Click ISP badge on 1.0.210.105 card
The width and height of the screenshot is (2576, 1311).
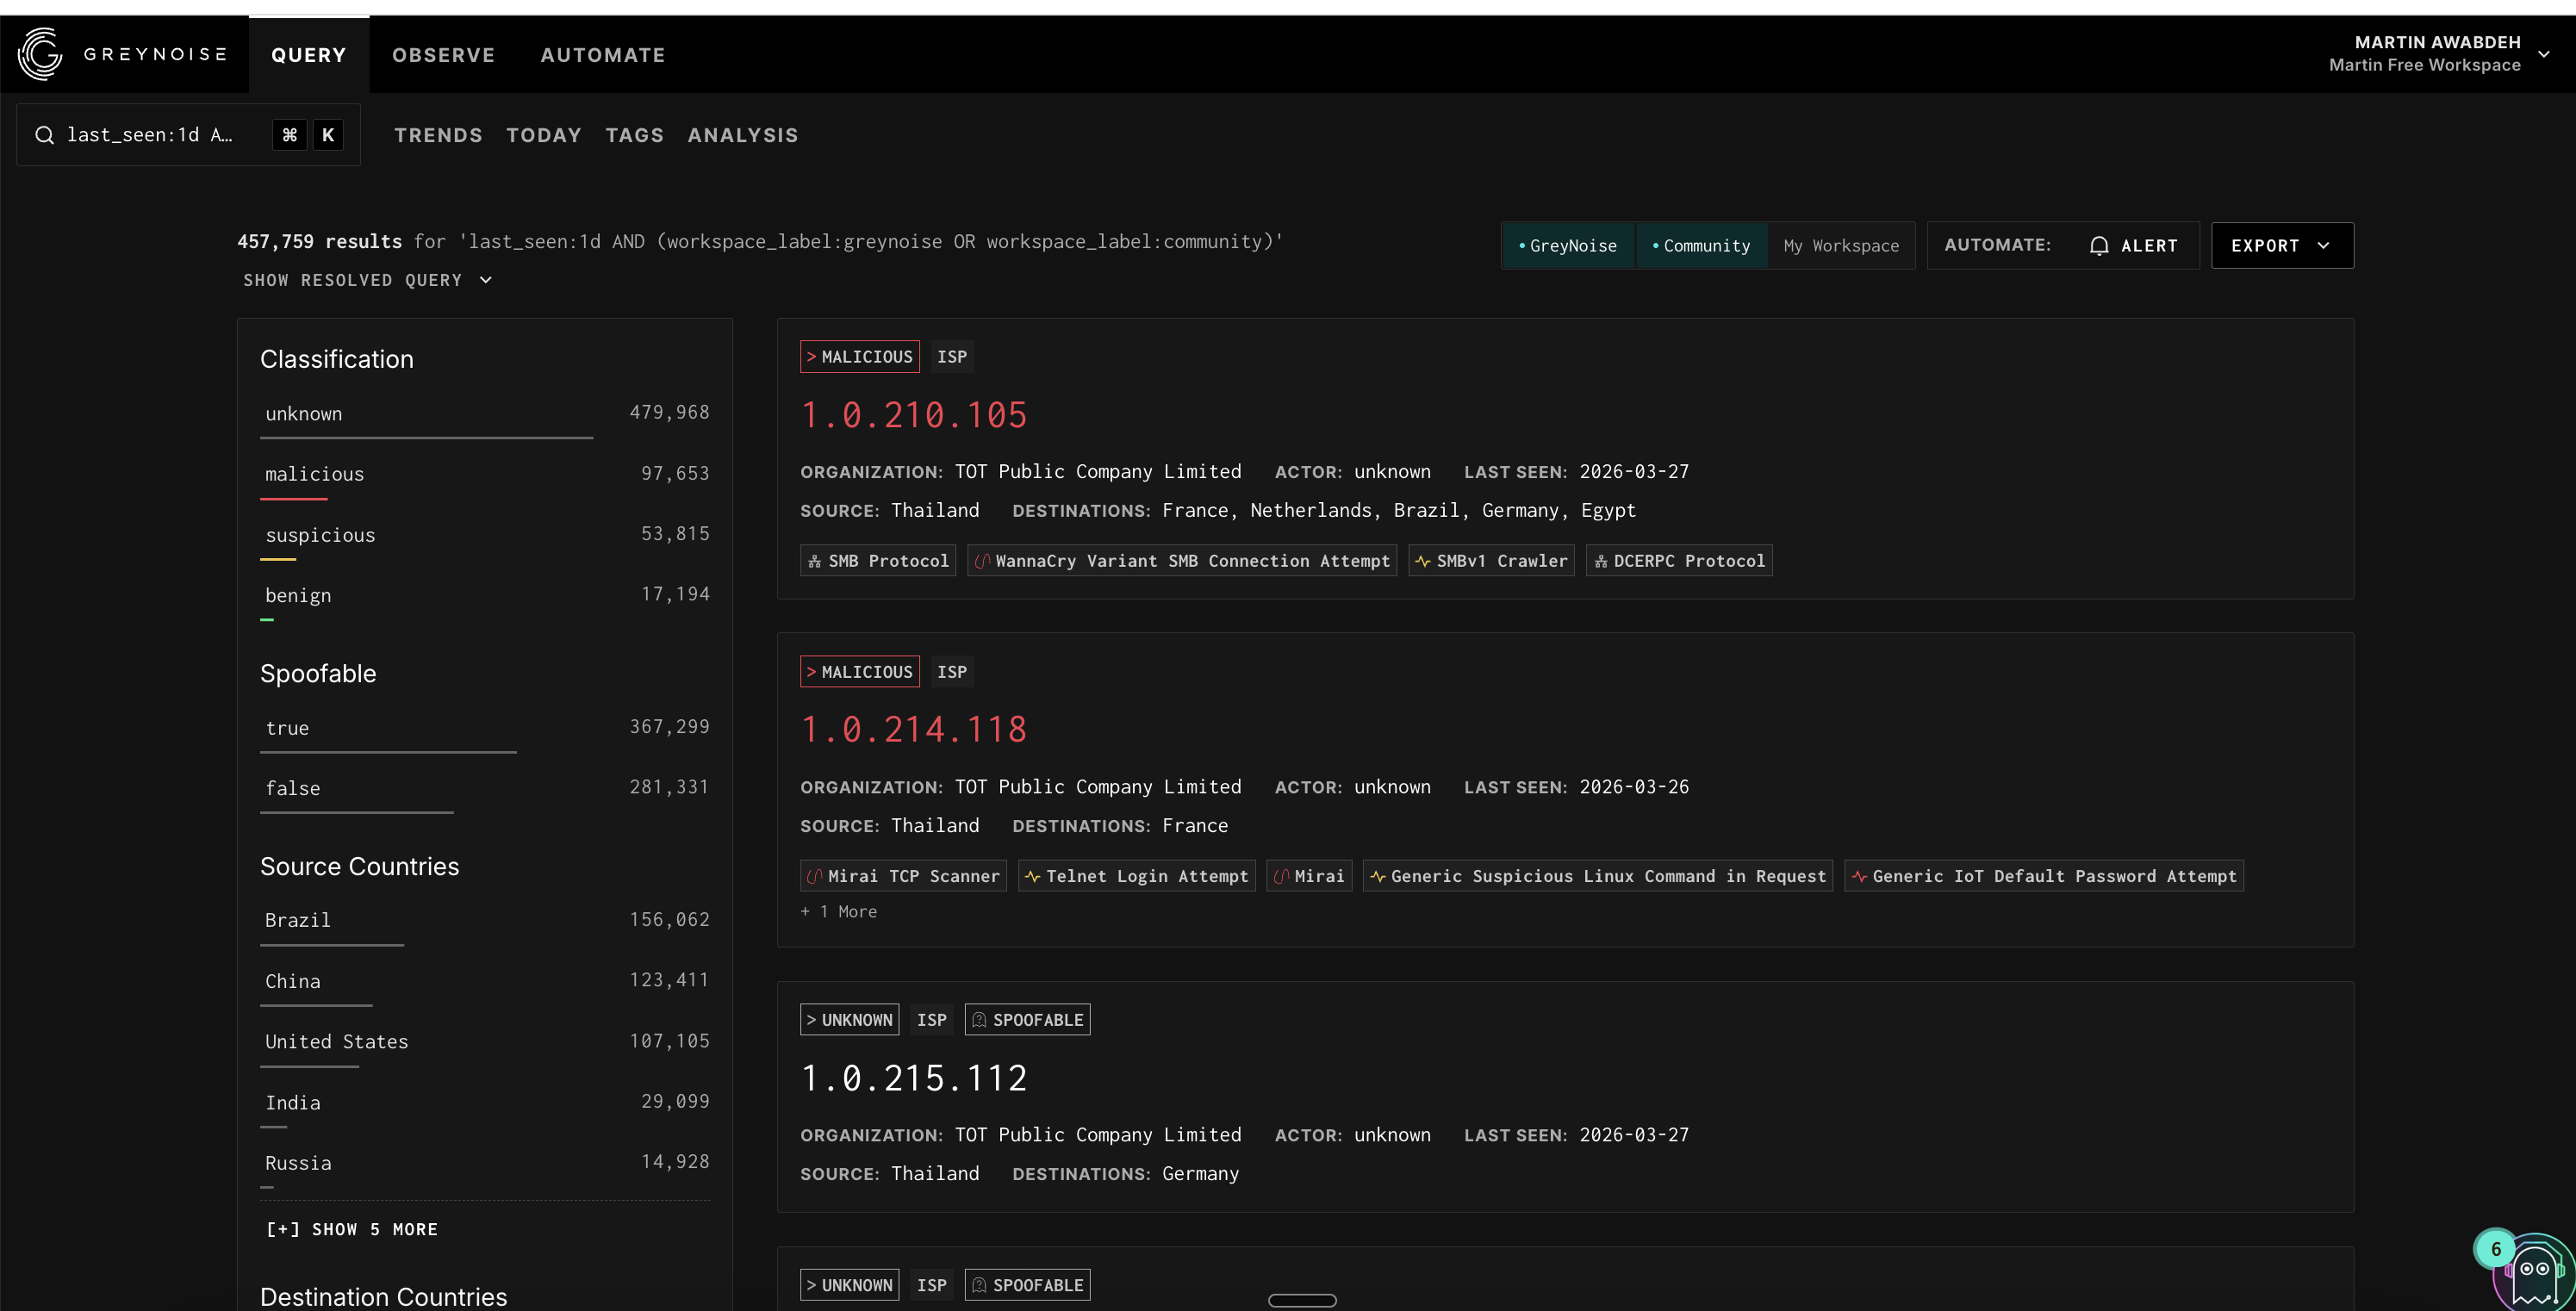tap(952, 357)
